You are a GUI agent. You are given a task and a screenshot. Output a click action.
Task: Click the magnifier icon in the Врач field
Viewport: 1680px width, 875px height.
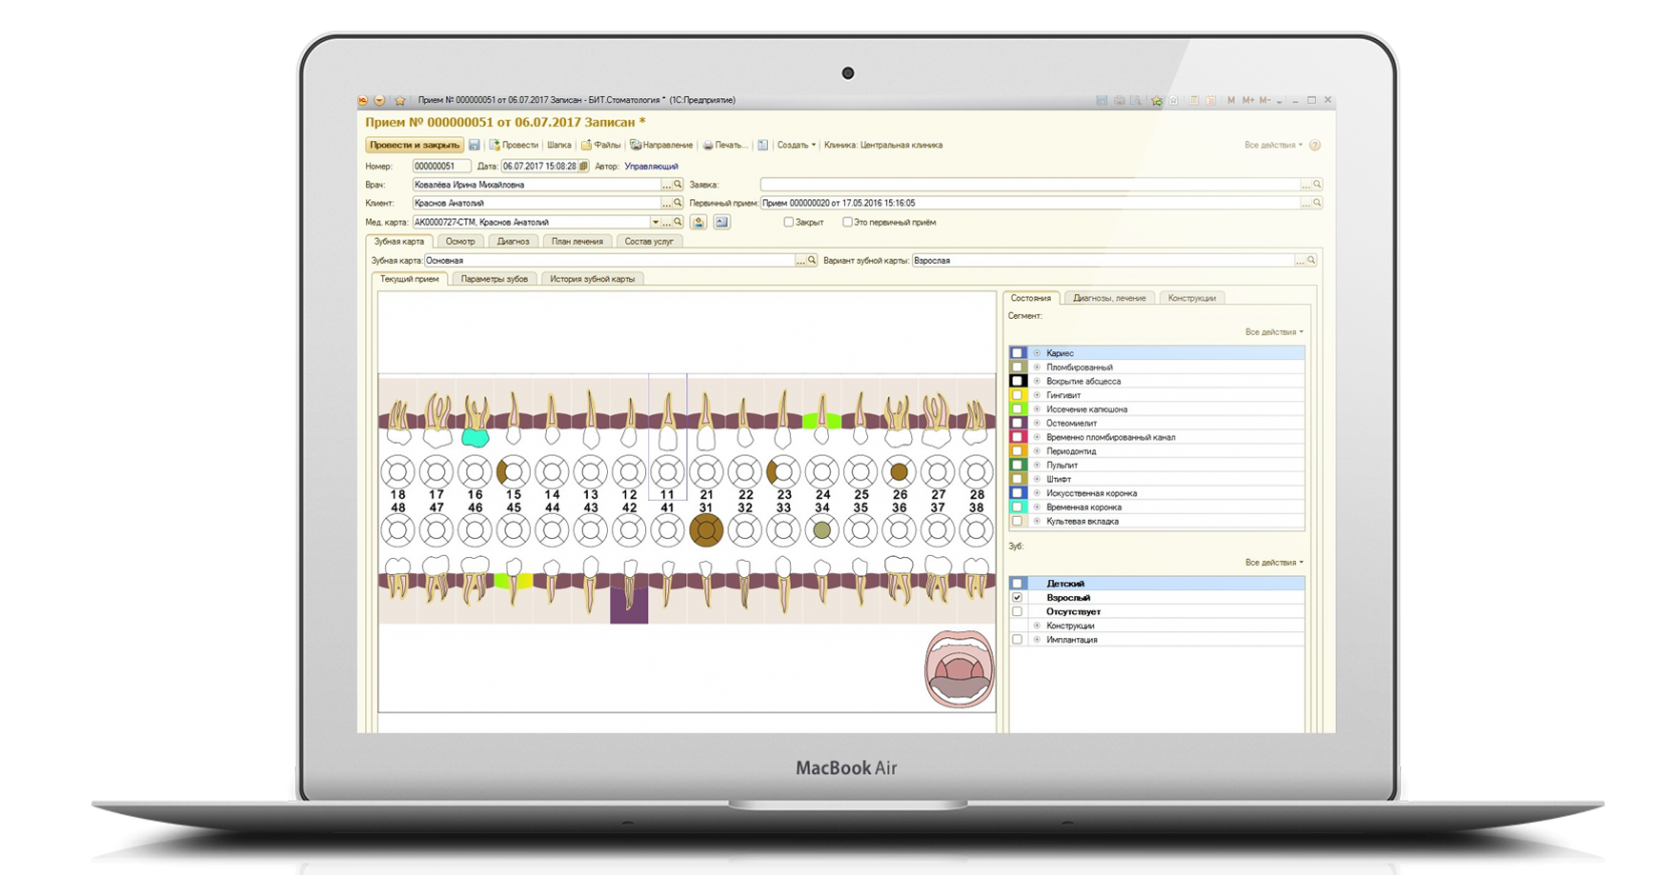[x=678, y=185]
